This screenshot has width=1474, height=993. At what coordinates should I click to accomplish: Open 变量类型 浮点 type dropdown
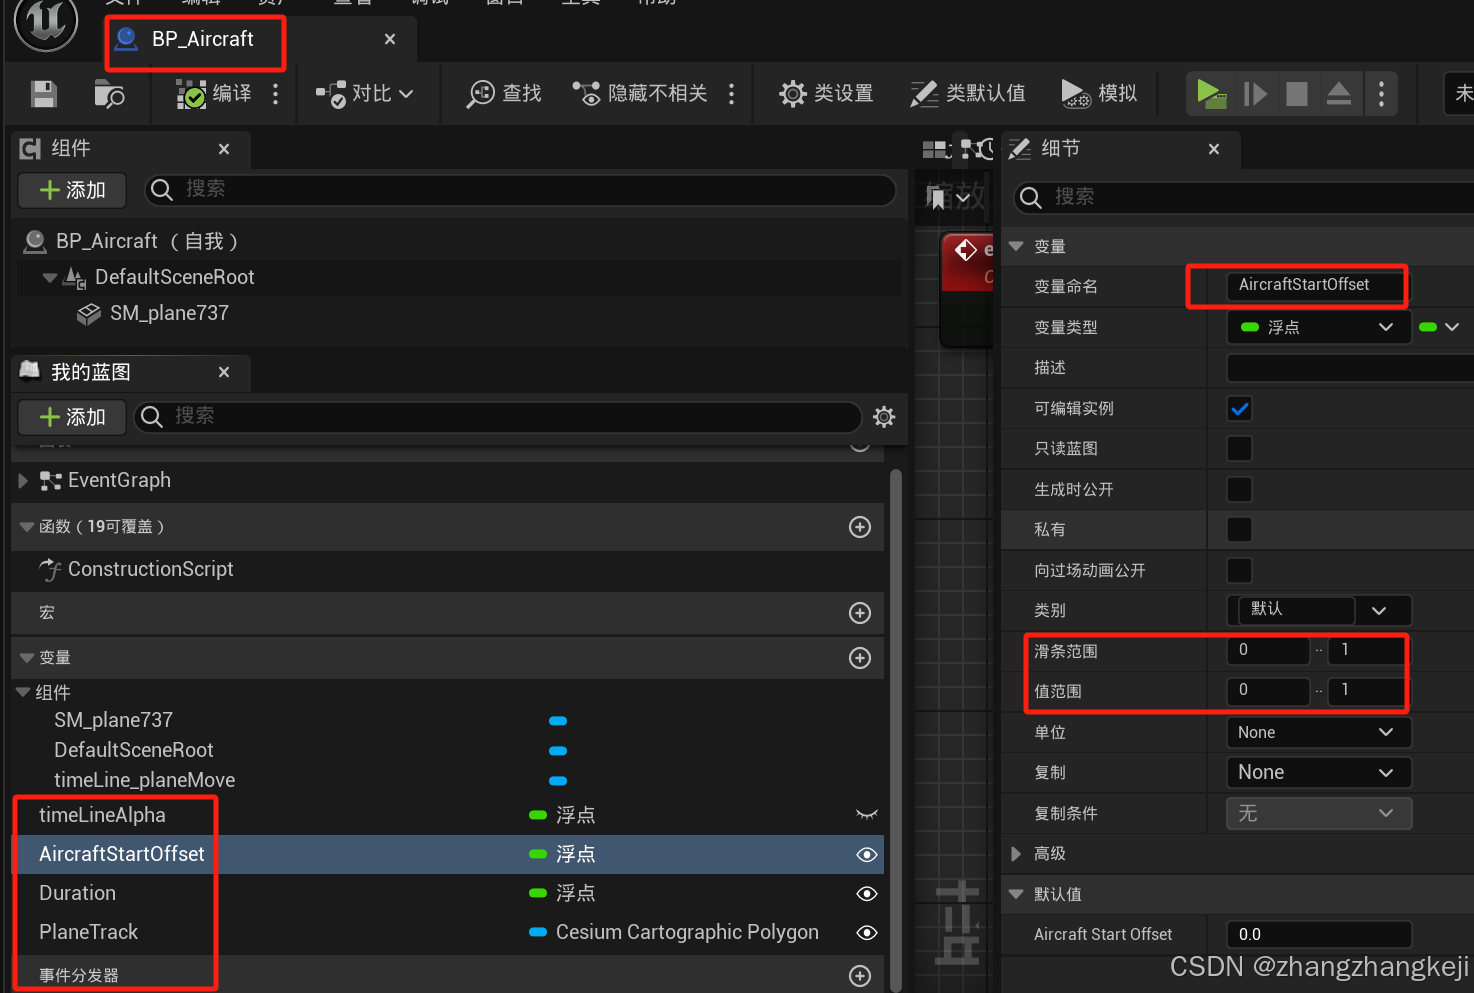(1318, 327)
